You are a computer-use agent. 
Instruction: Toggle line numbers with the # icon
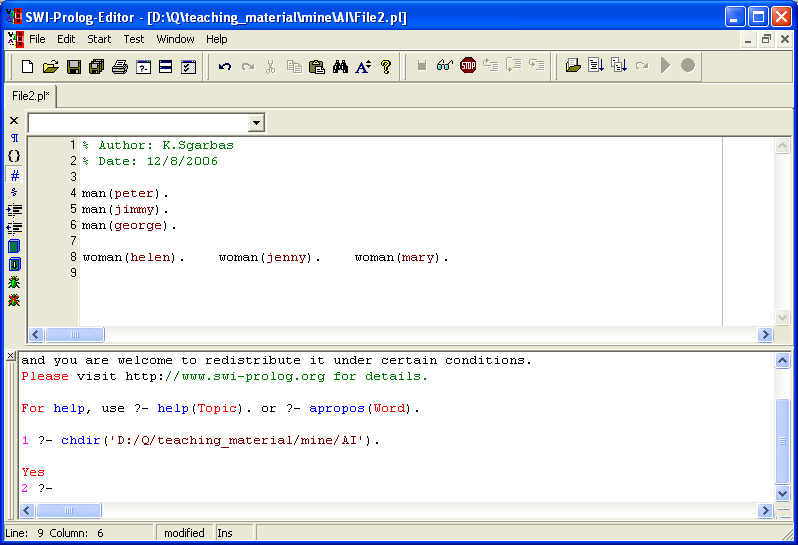click(x=14, y=176)
